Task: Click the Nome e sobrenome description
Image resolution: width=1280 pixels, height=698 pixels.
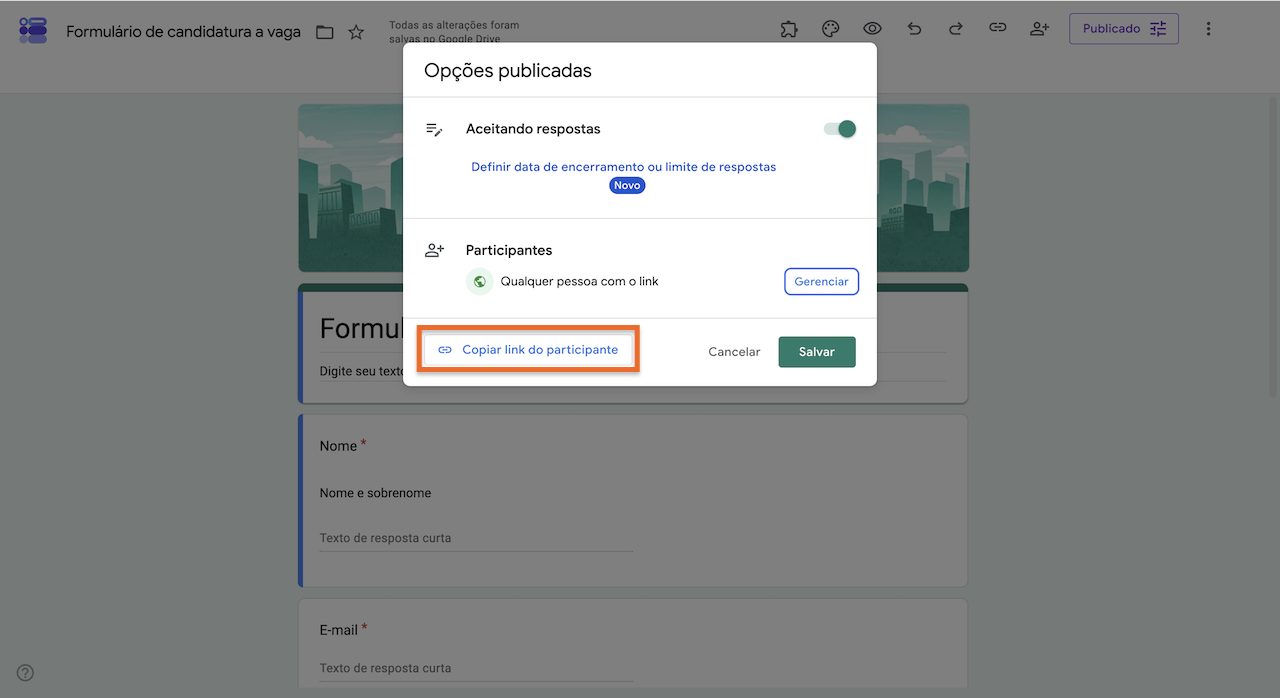Action: click(x=375, y=493)
